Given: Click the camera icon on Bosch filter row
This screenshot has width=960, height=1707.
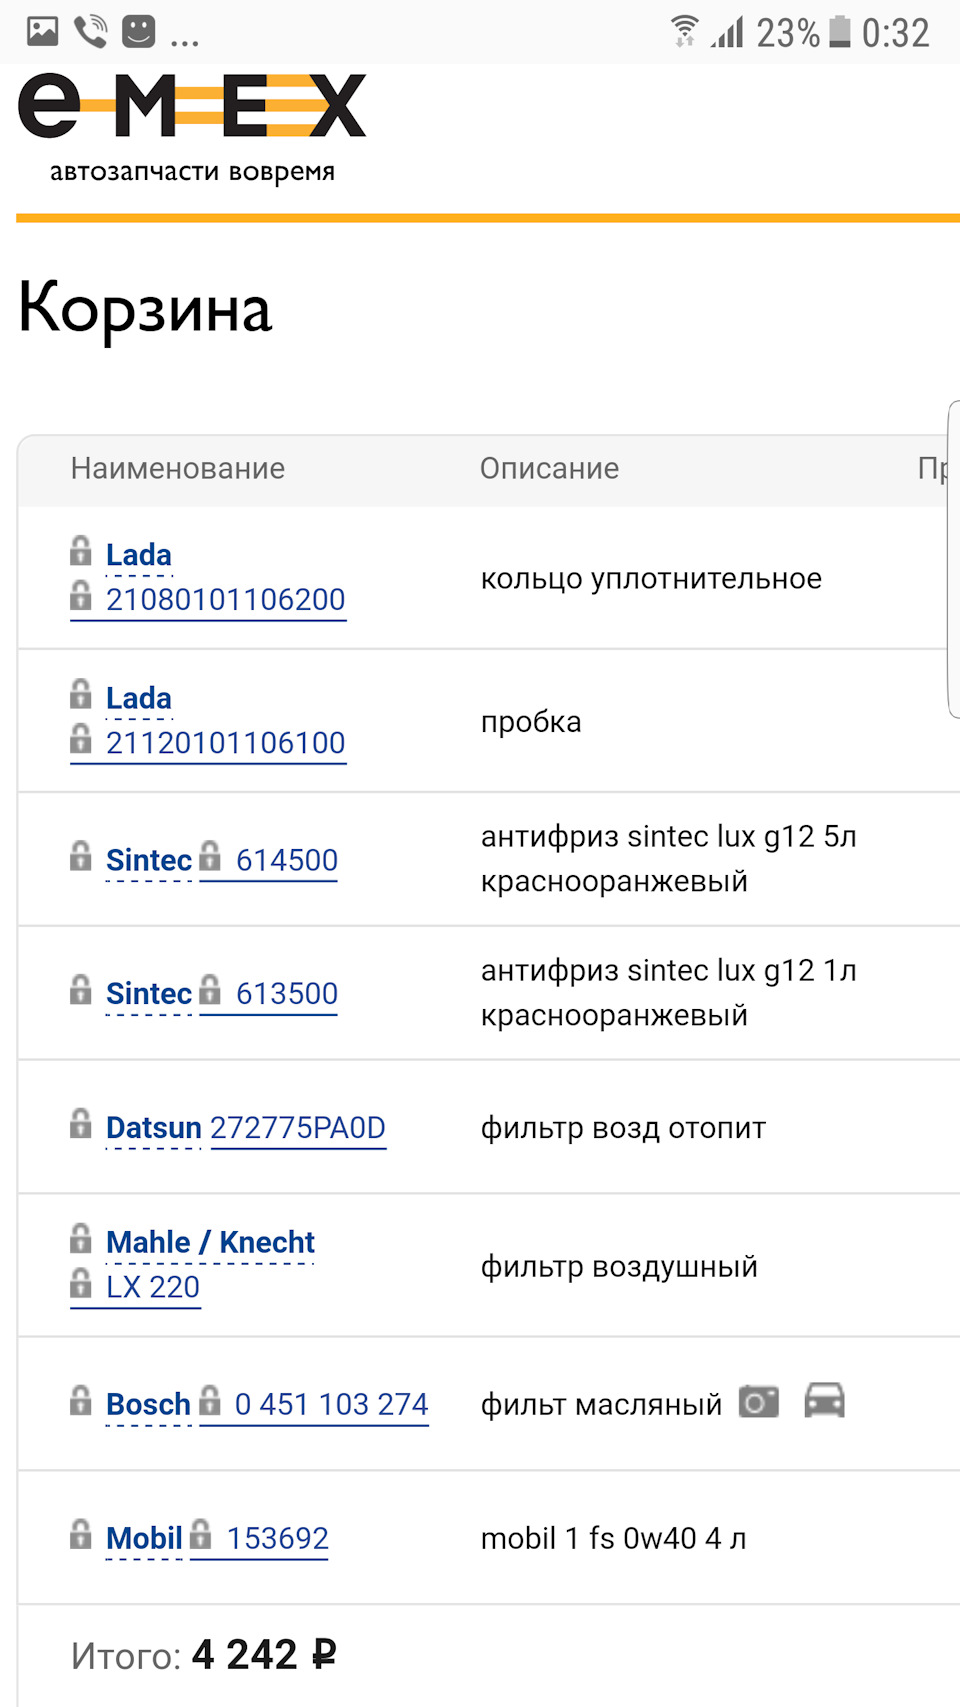Looking at the screenshot, I should [x=758, y=1402].
